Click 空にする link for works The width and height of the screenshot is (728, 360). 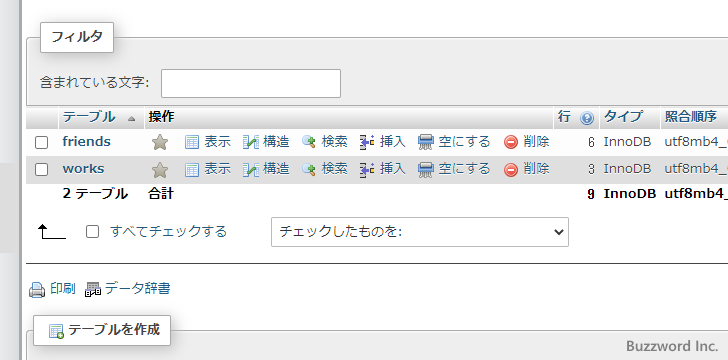[464, 169]
